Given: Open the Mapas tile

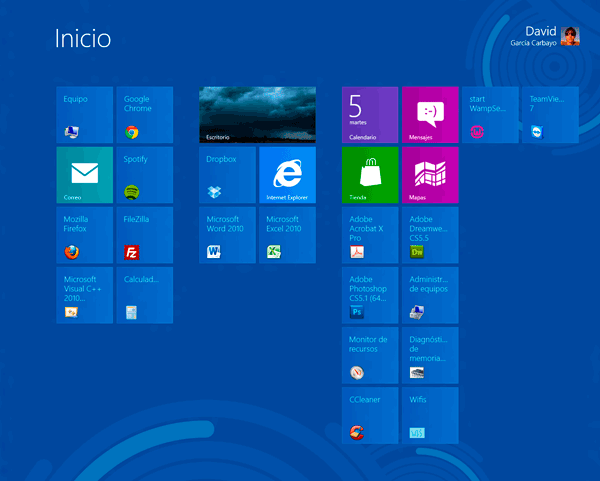Looking at the screenshot, I should pos(430,175).
